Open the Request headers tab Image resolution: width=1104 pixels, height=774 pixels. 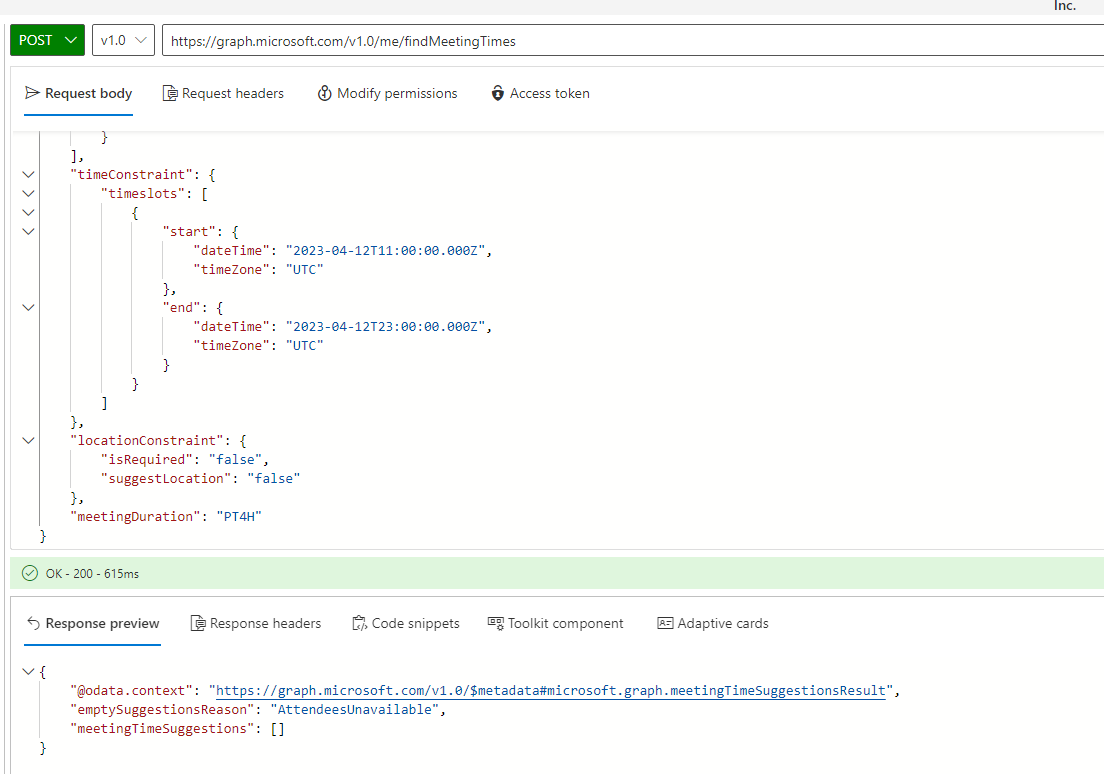[223, 93]
